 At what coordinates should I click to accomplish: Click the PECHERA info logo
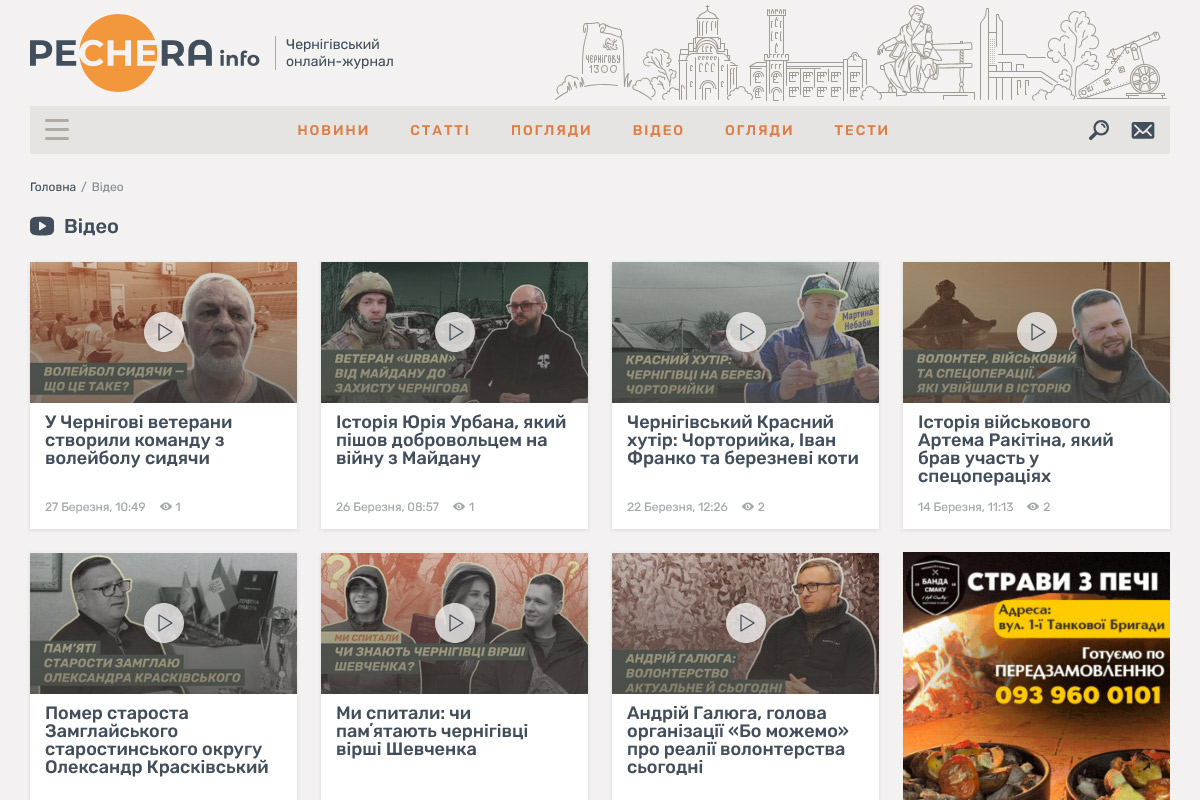pos(144,54)
